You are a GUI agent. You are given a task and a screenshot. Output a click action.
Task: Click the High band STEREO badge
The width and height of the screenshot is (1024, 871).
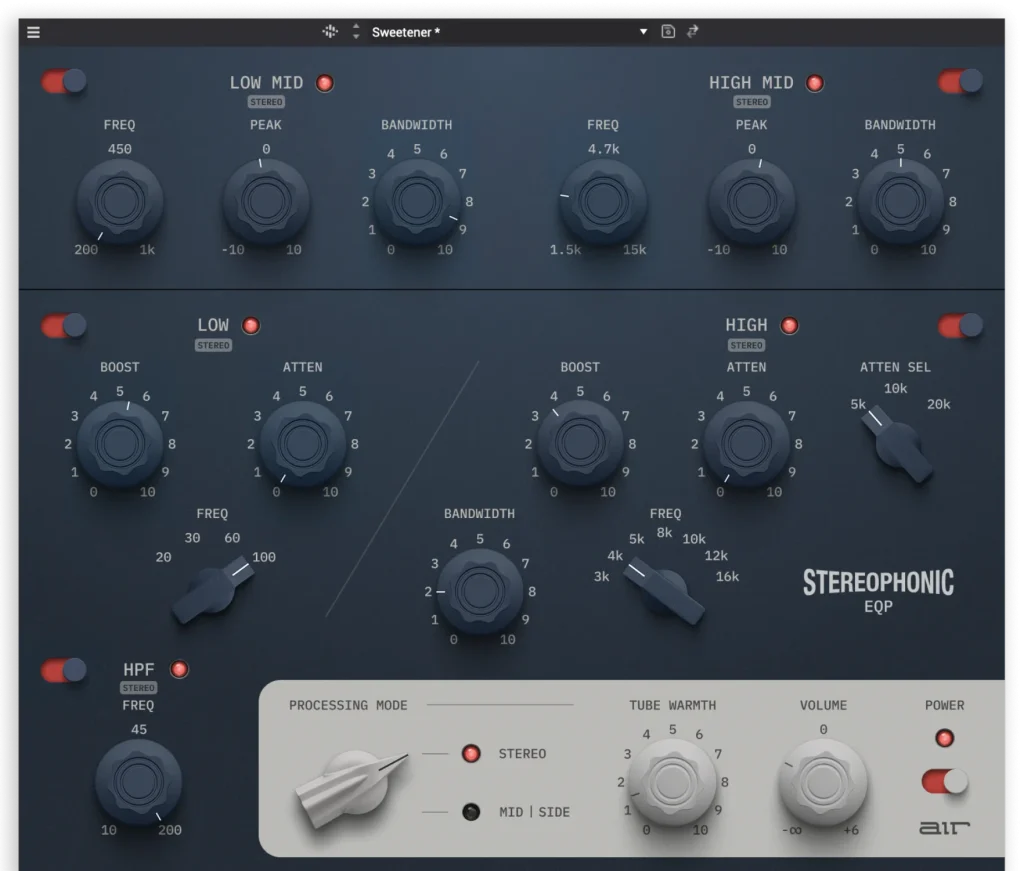[x=746, y=345]
